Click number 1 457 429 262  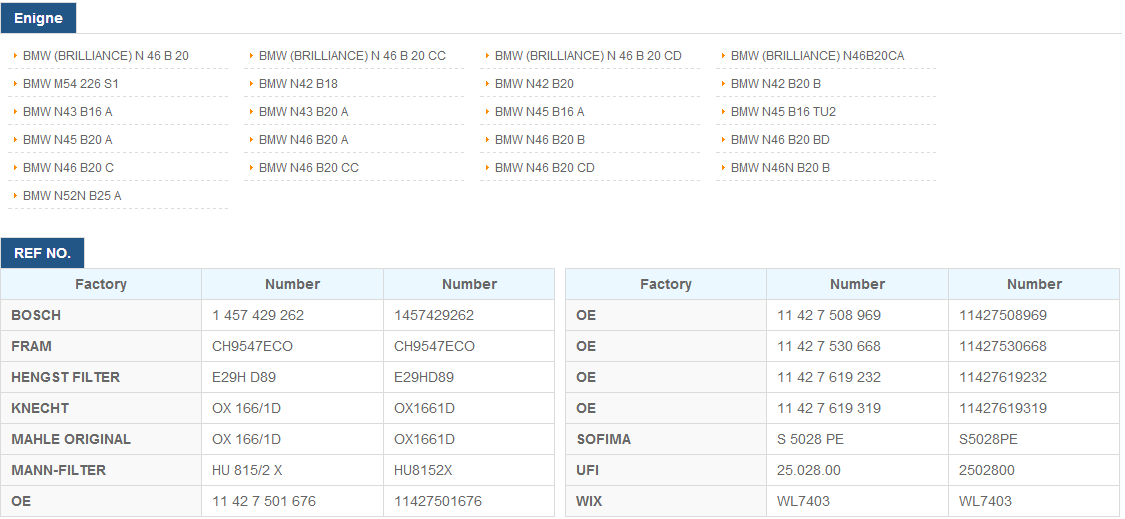click(258, 315)
